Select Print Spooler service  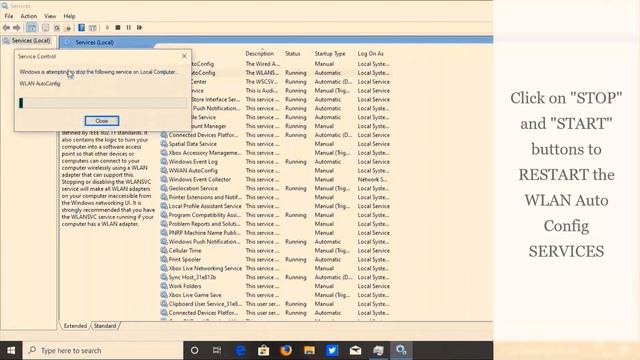click(x=276, y=260)
